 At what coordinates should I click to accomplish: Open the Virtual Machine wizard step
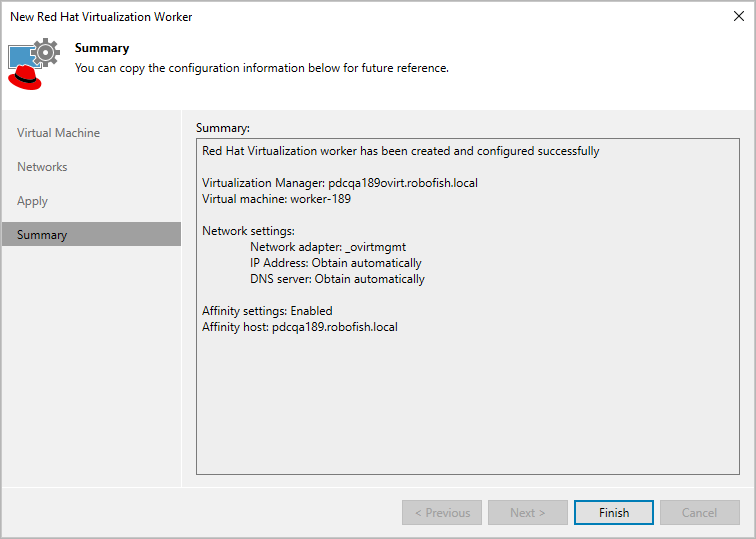[58, 133]
